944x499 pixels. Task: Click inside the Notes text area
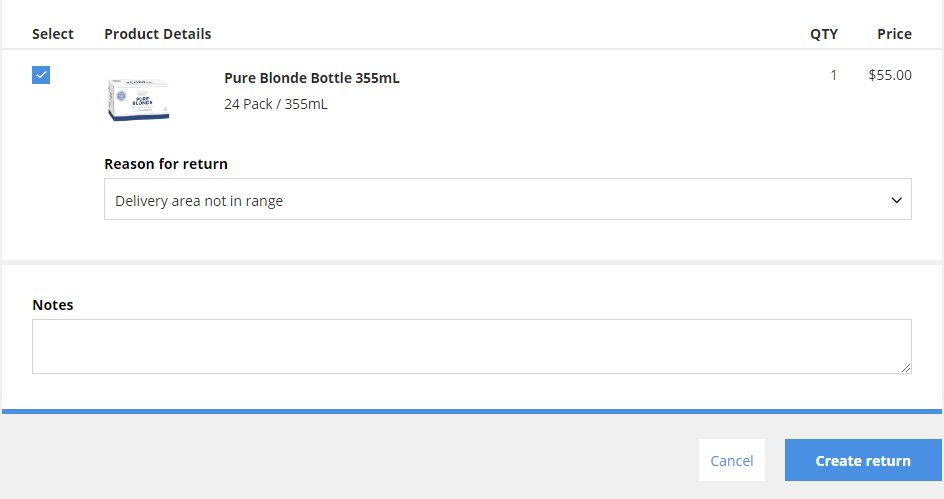click(x=471, y=347)
